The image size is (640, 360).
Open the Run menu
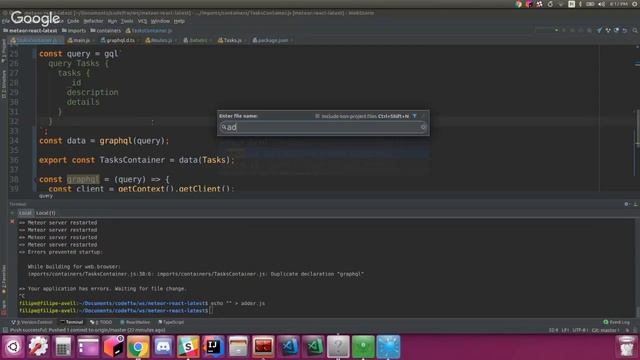(112, 21)
